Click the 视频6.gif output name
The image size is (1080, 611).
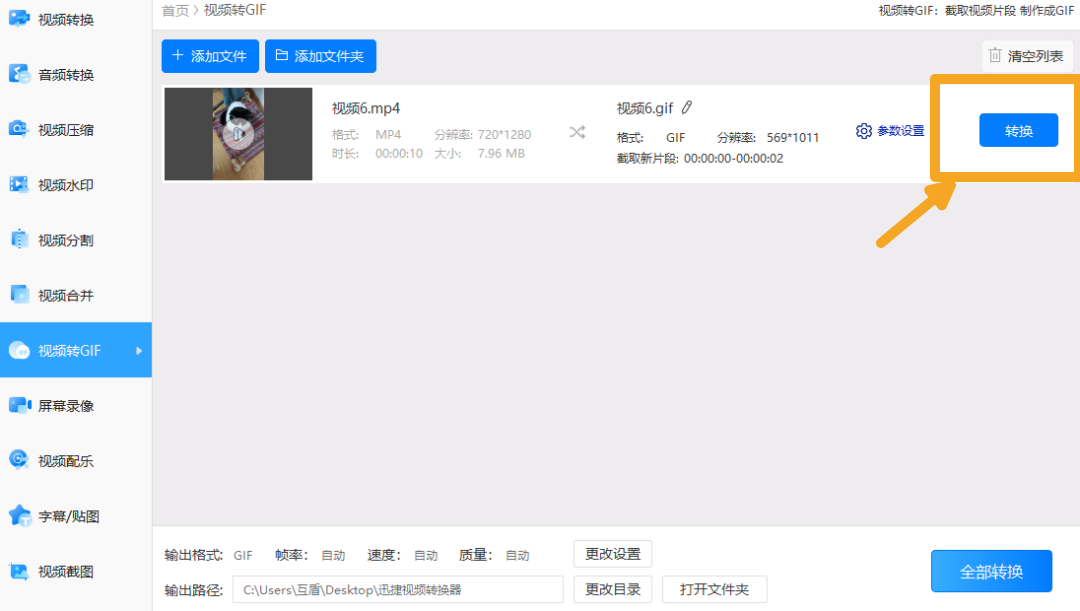[x=645, y=108]
